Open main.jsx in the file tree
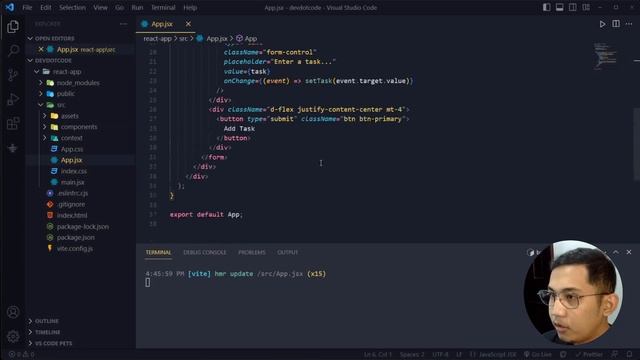The height and width of the screenshot is (360, 640). point(73,182)
